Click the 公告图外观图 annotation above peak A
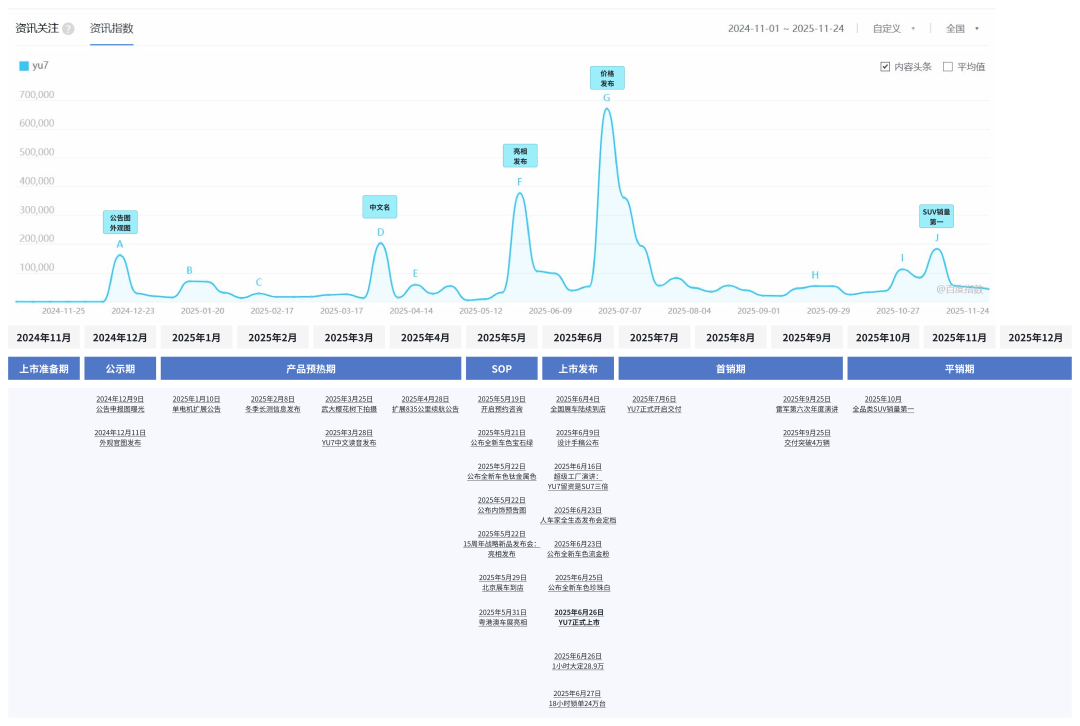Screen dimensions: 1080x726 120,222
